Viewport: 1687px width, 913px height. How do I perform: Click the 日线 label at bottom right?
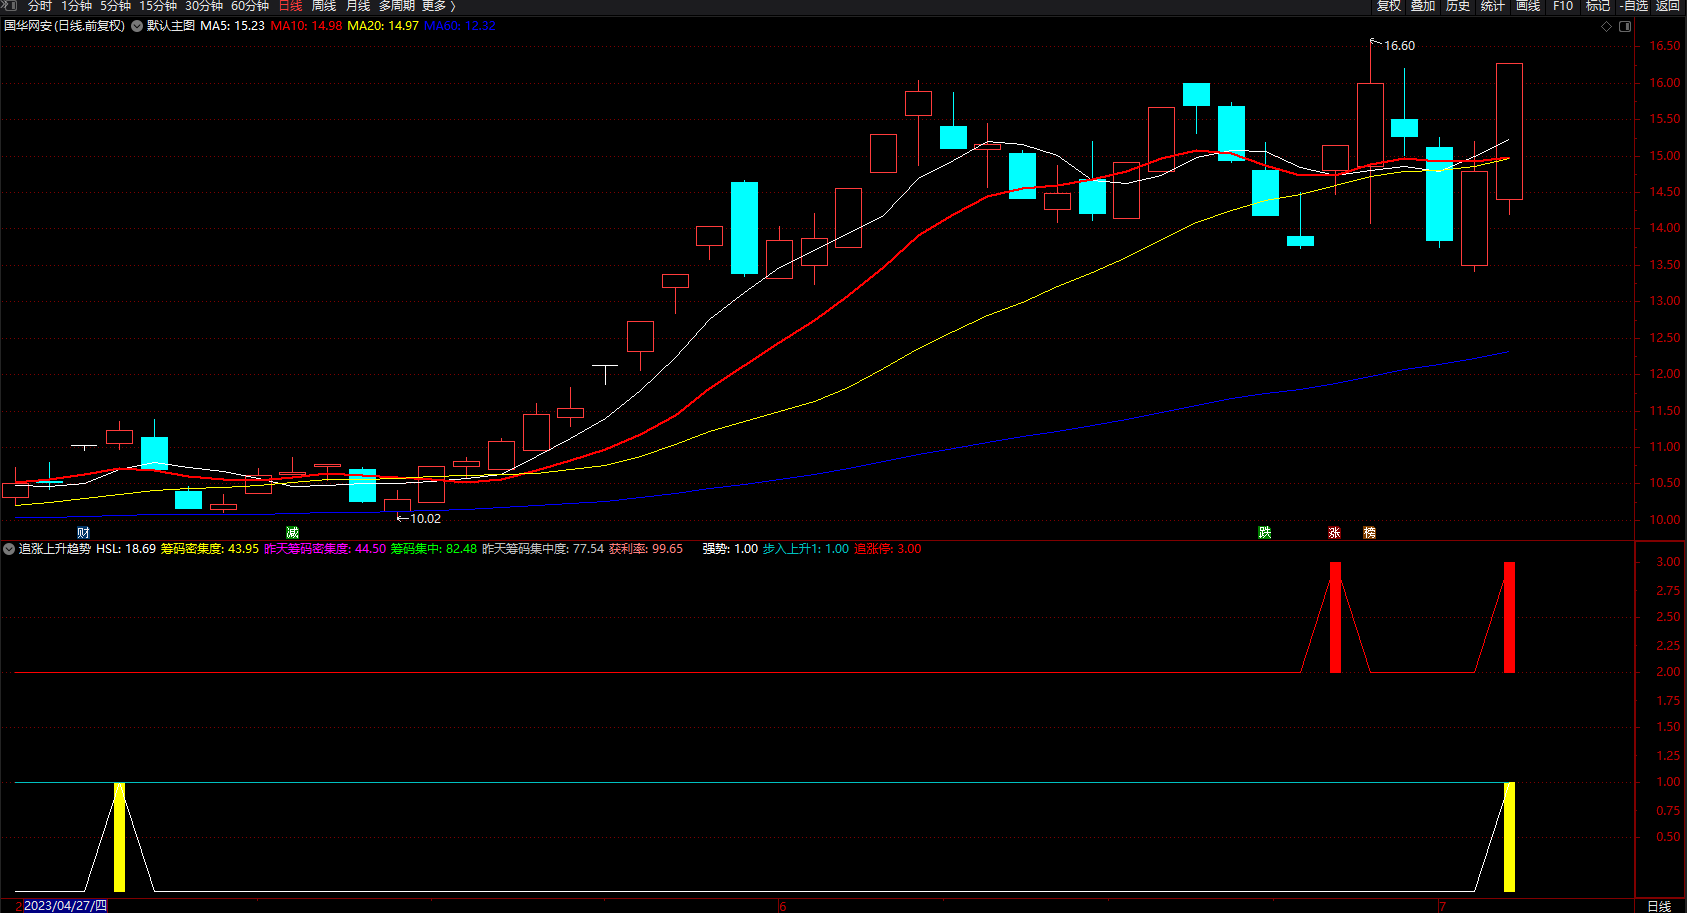(x=1659, y=906)
